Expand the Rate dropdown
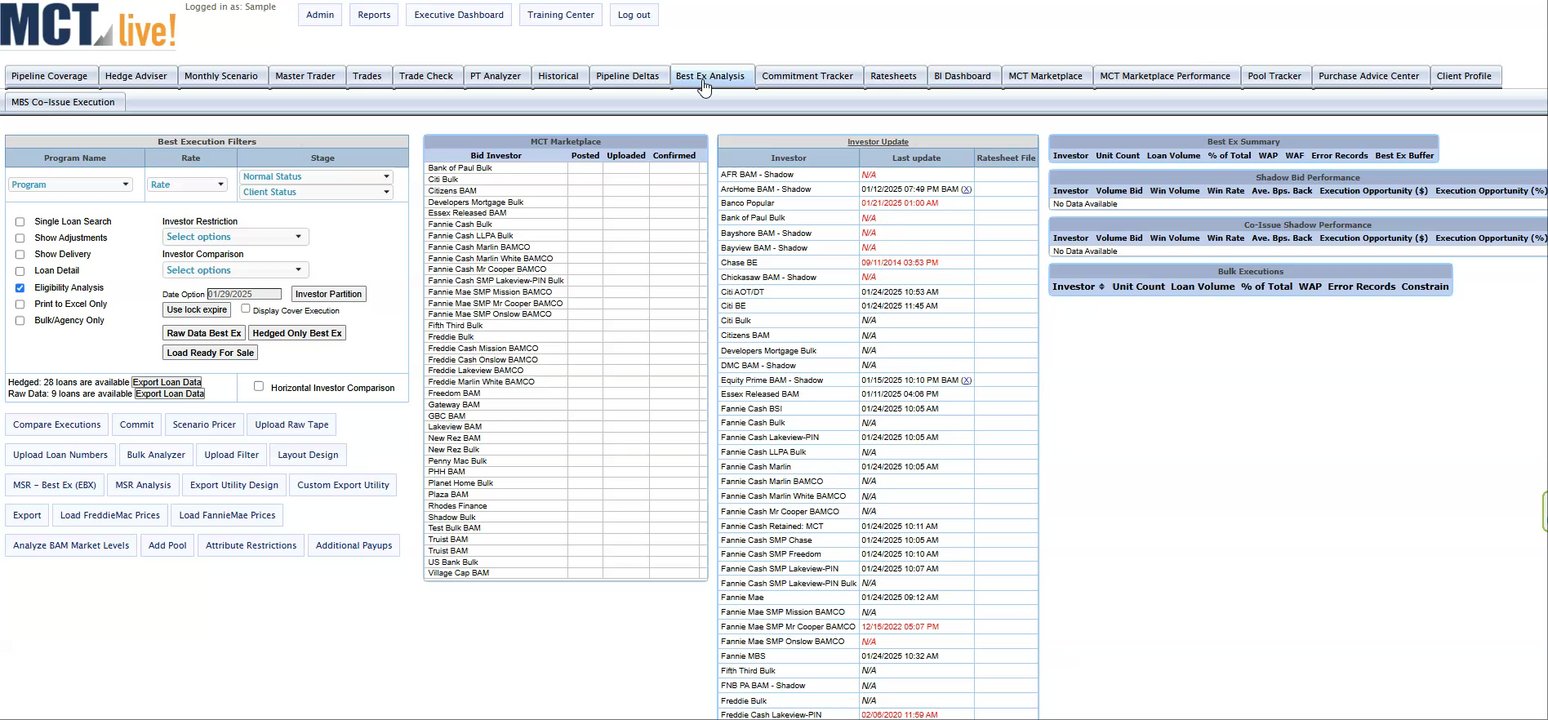Viewport: 1548px width, 720px height. 187,184
